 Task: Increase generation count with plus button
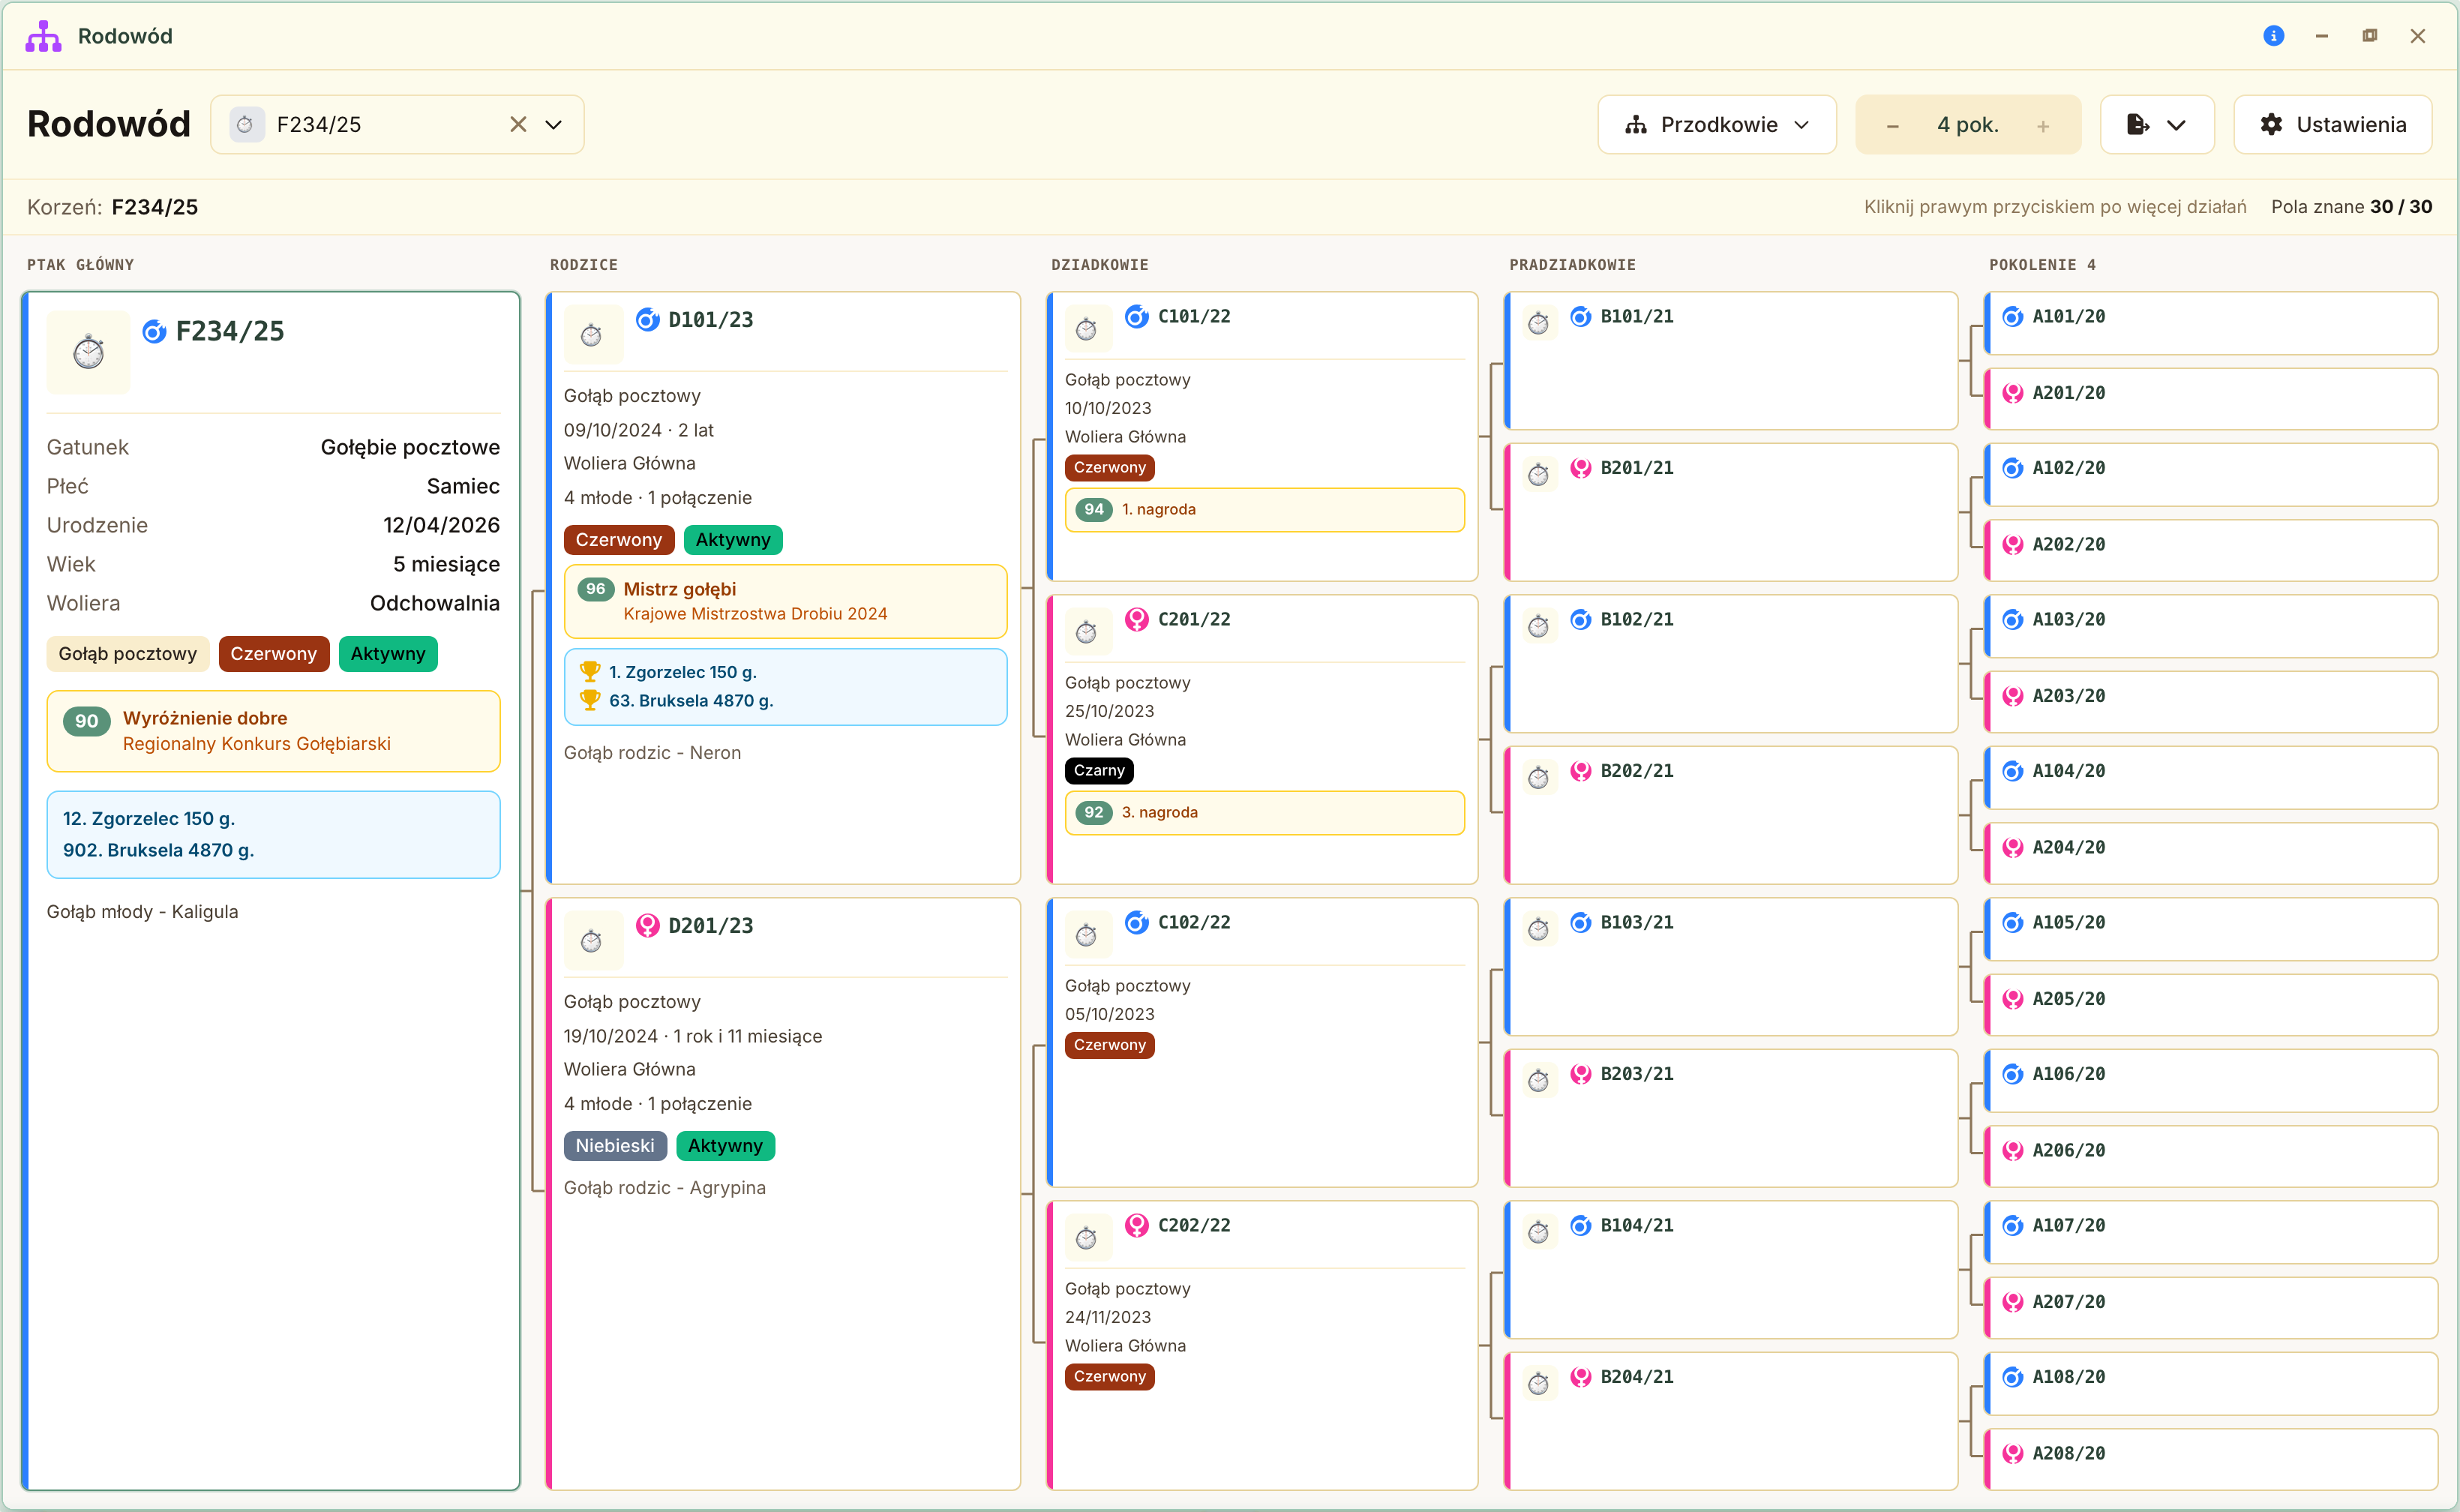pyautogui.click(x=2043, y=126)
